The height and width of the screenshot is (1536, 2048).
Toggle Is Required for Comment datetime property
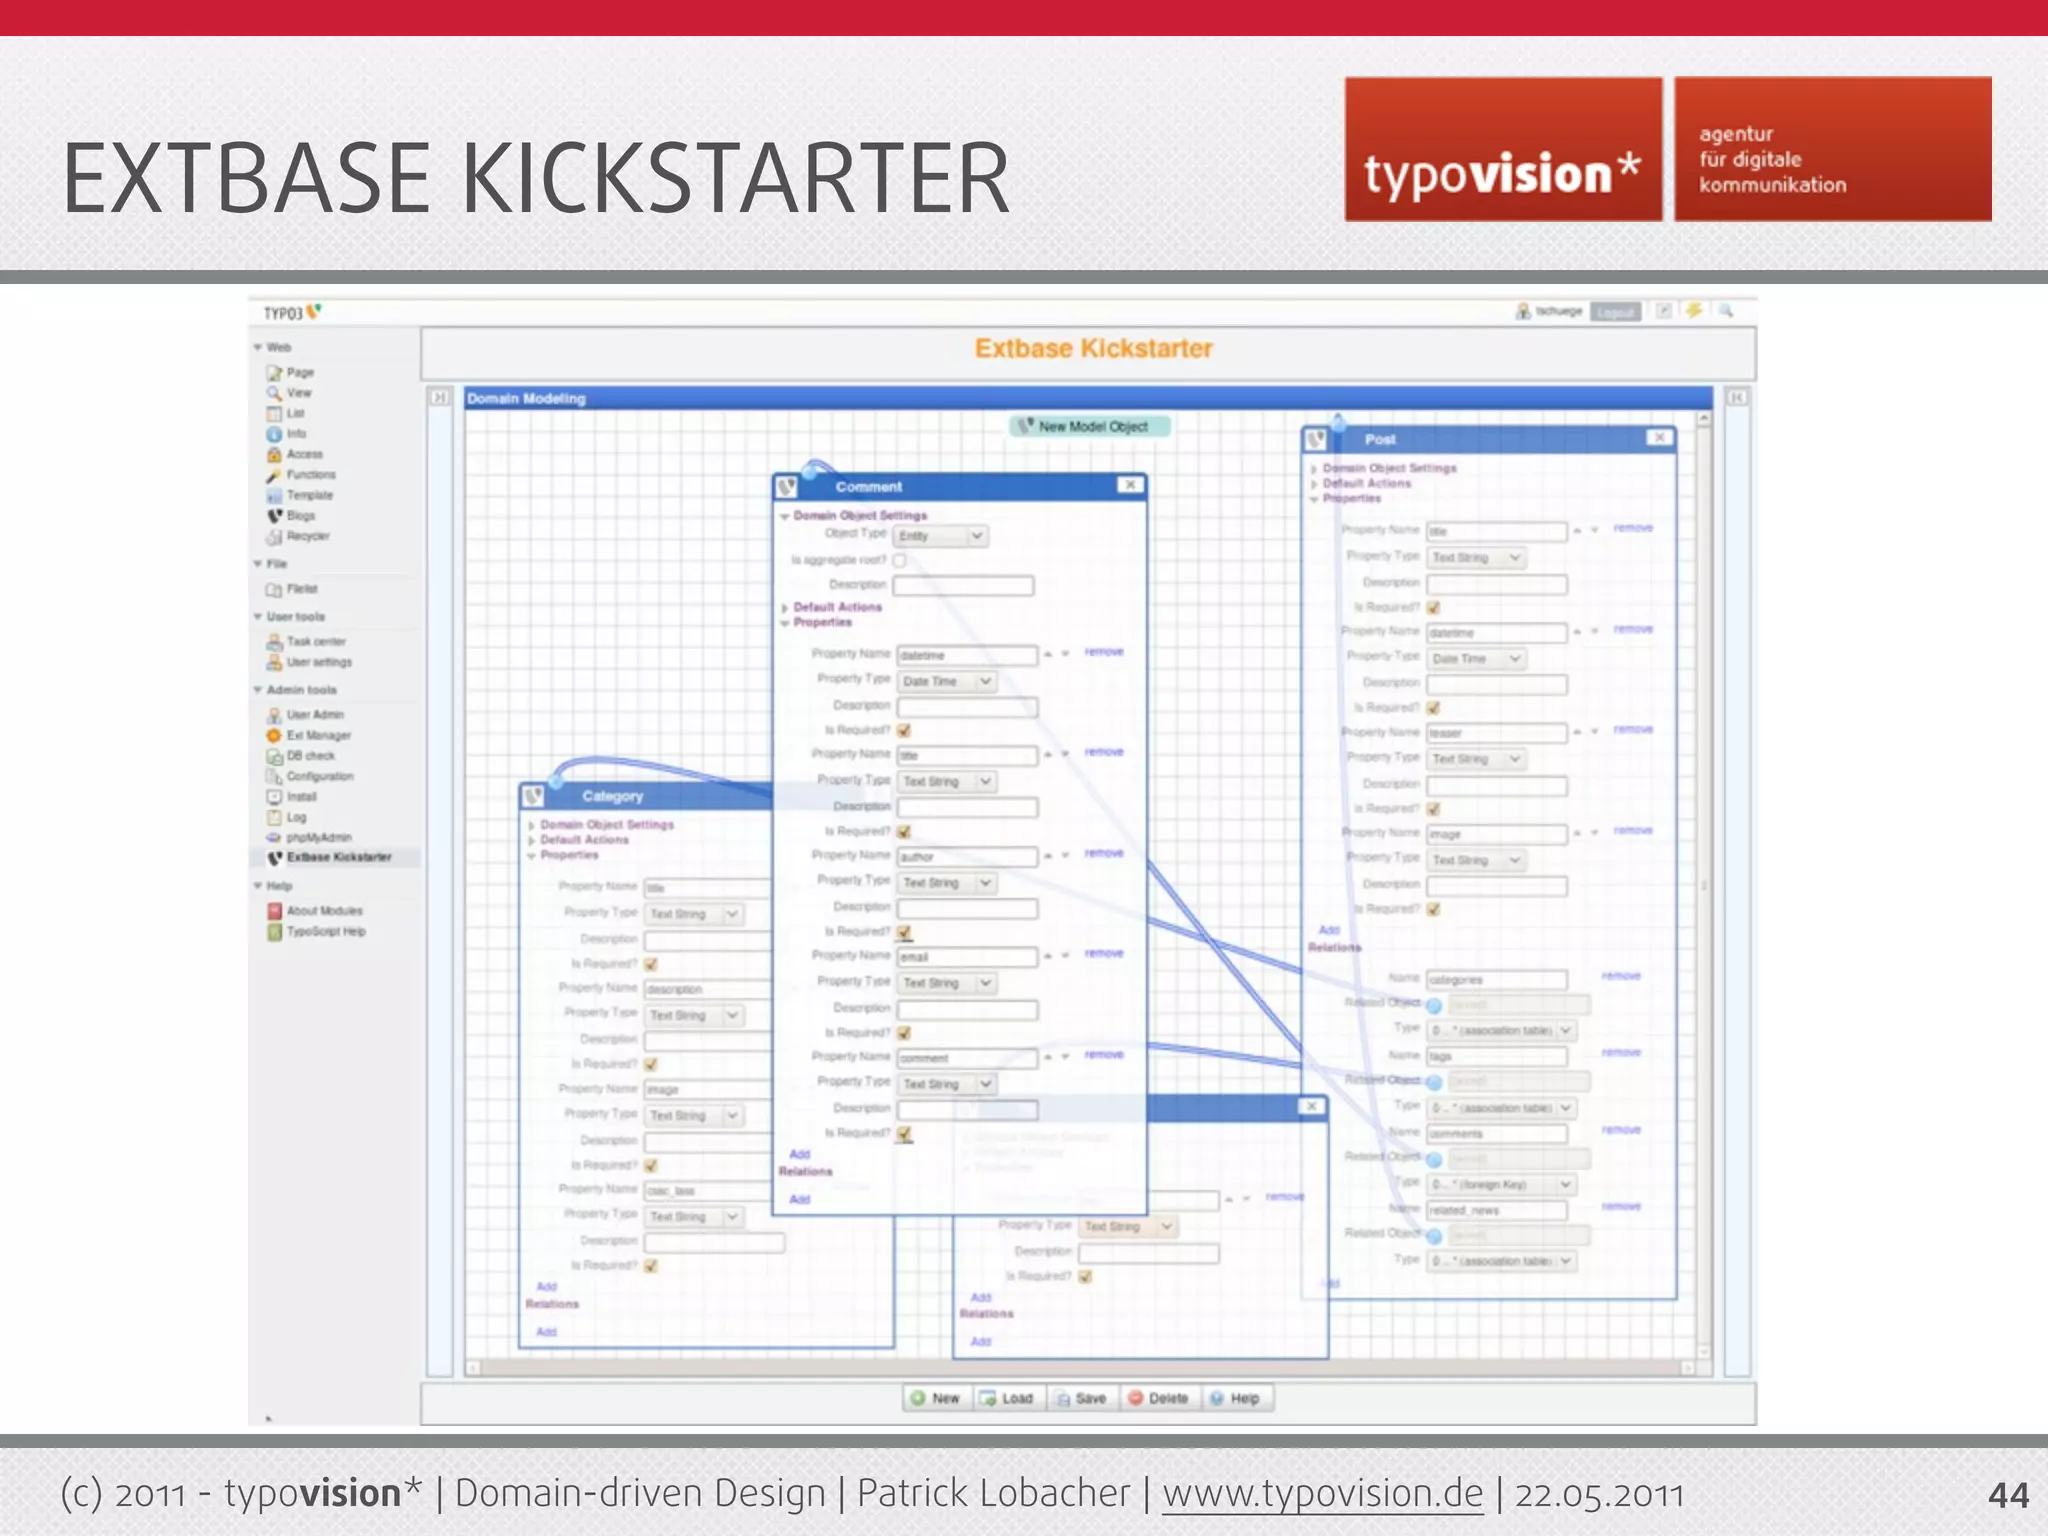[904, 730]
